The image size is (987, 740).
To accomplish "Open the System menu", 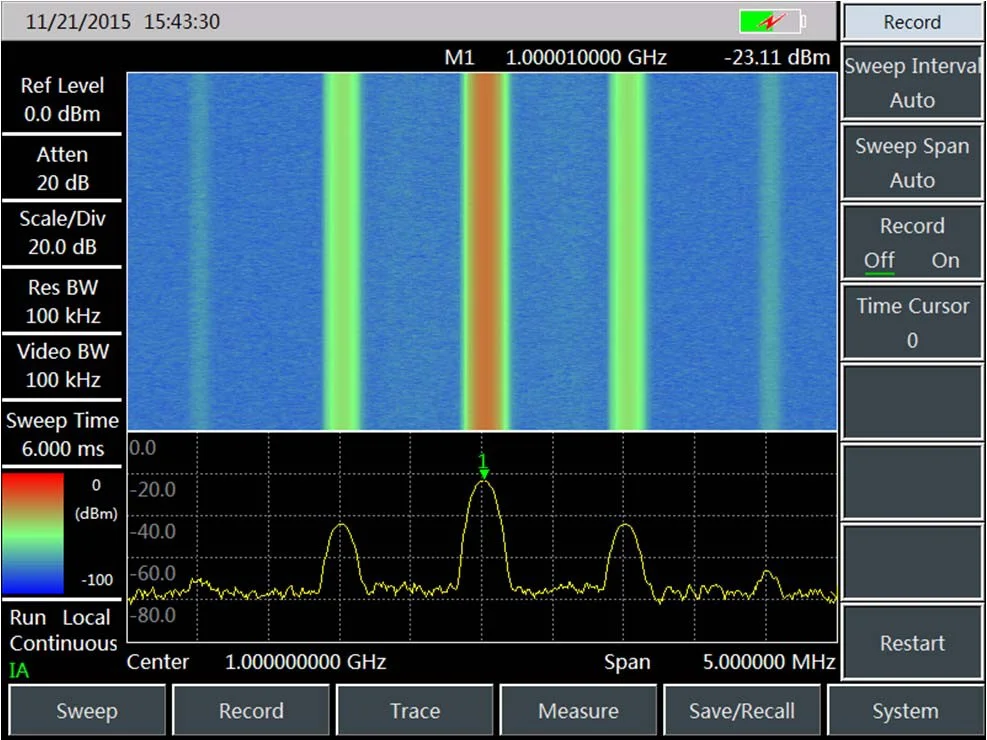I will [x=905, y=711].
